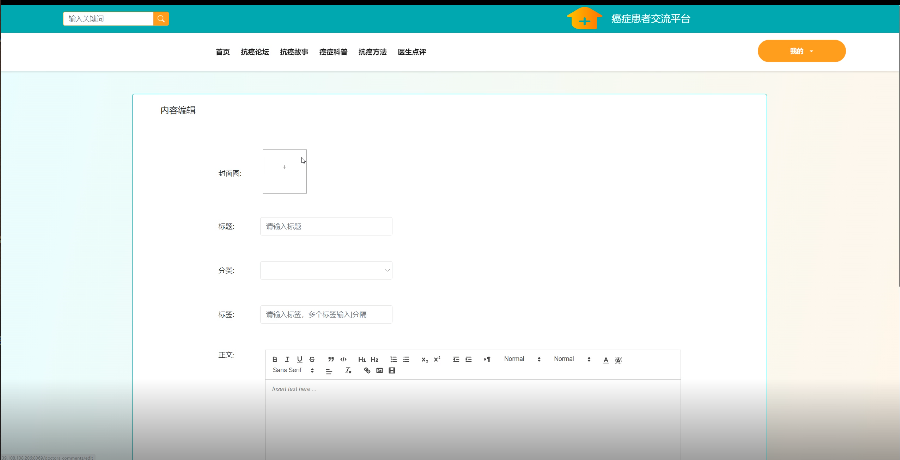Click the orange house logo icon
Image resolution: width=900 pixels, height=460 pixels.
pyautogui.click(x=584, y=18)
